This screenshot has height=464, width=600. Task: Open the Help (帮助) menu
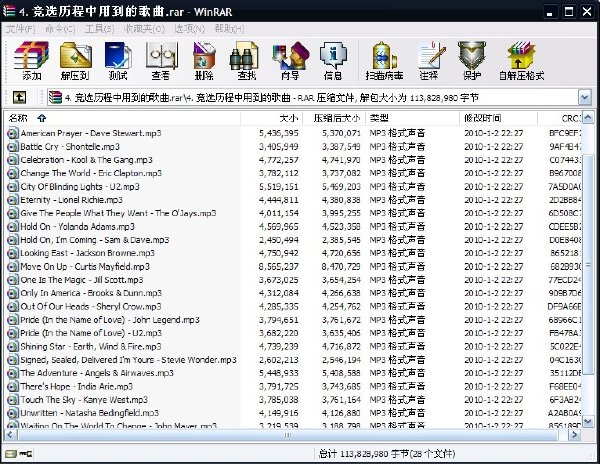pos(229,29)
